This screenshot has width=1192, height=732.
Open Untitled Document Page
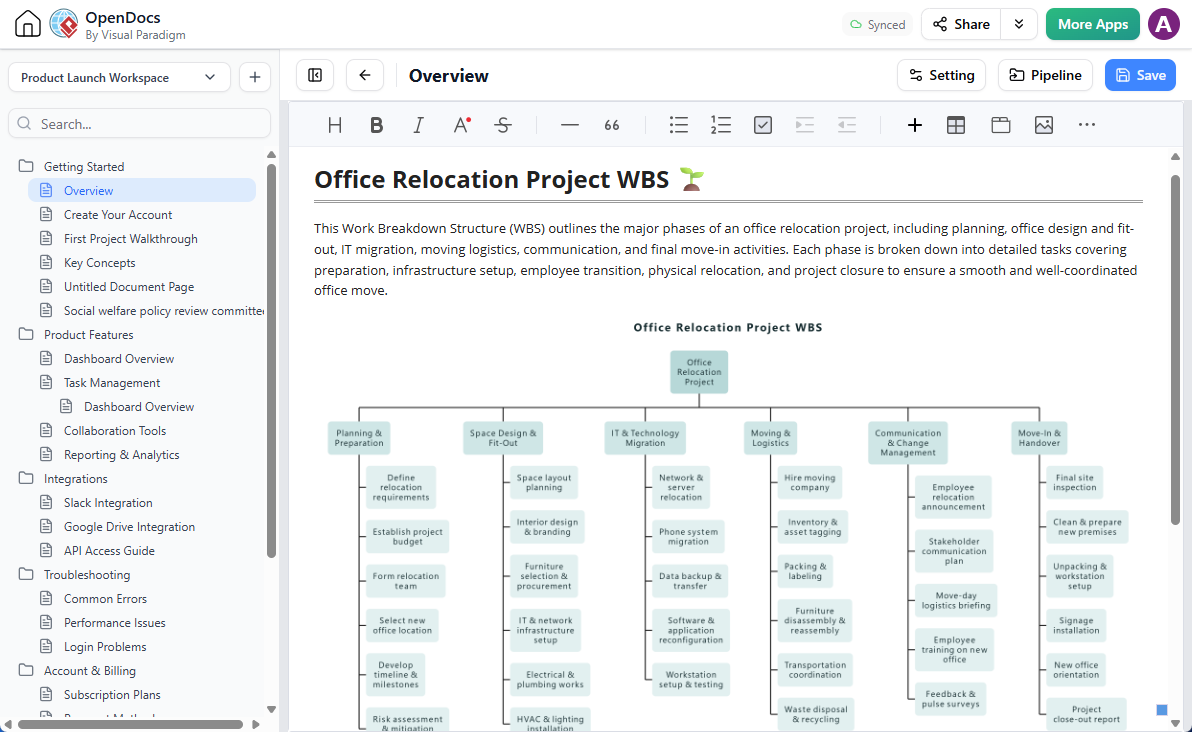(128, 287)
